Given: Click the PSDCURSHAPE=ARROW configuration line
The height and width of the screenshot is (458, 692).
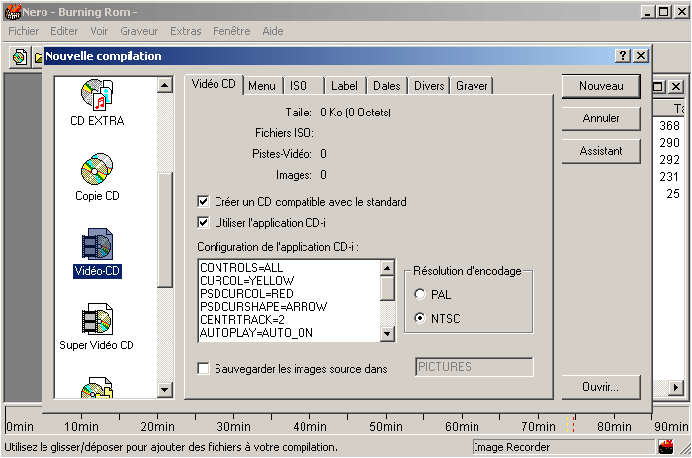Looking at the screenshot, I should (263, 307).
